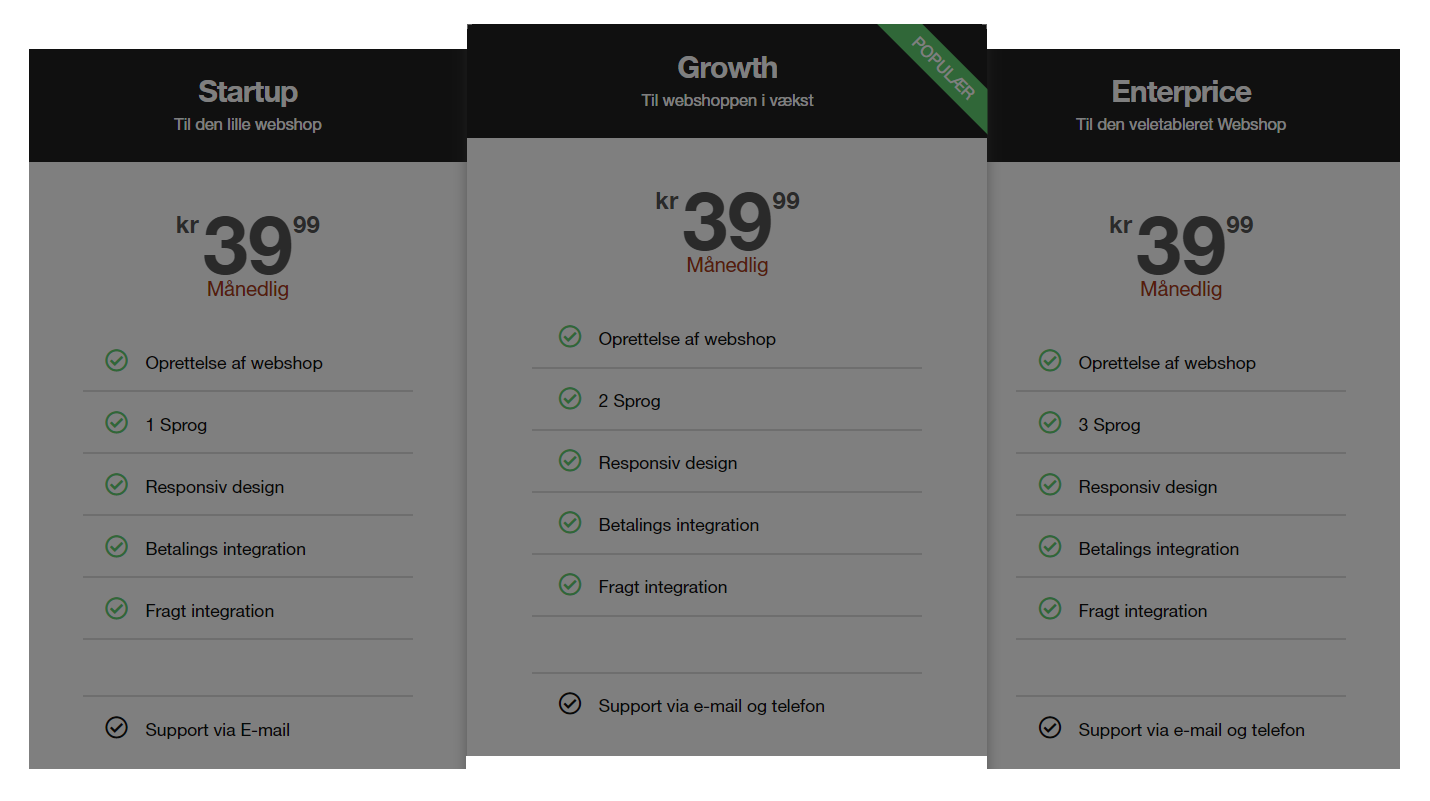Click Månedlig under the Growth price

coord(727,266)
